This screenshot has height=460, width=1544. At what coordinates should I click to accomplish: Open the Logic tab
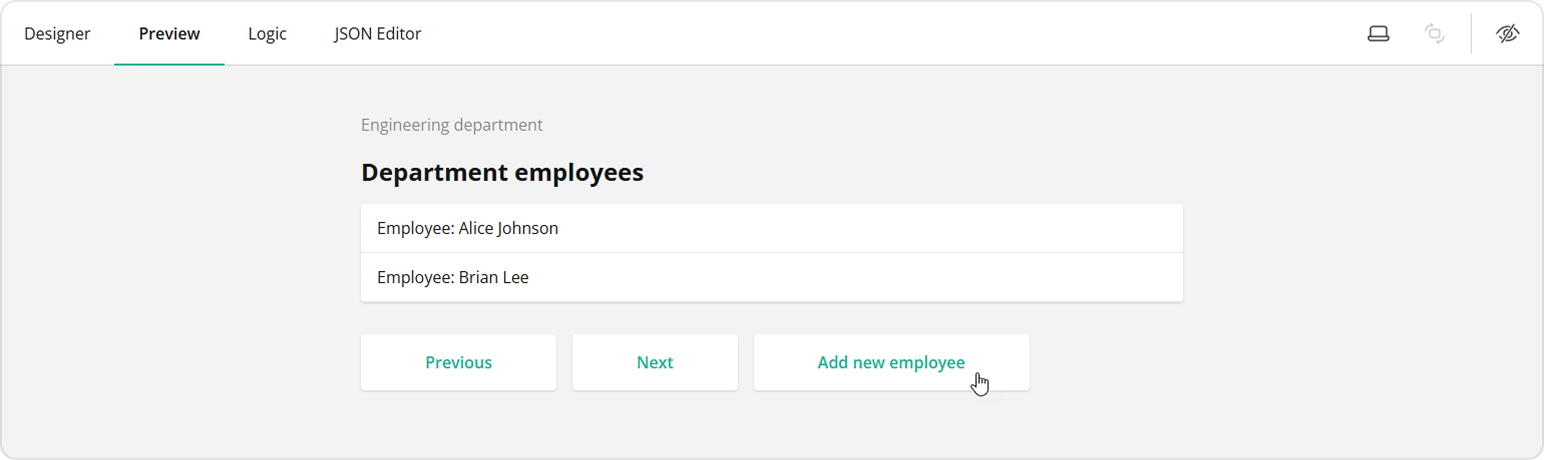click(x=267, y=34)
